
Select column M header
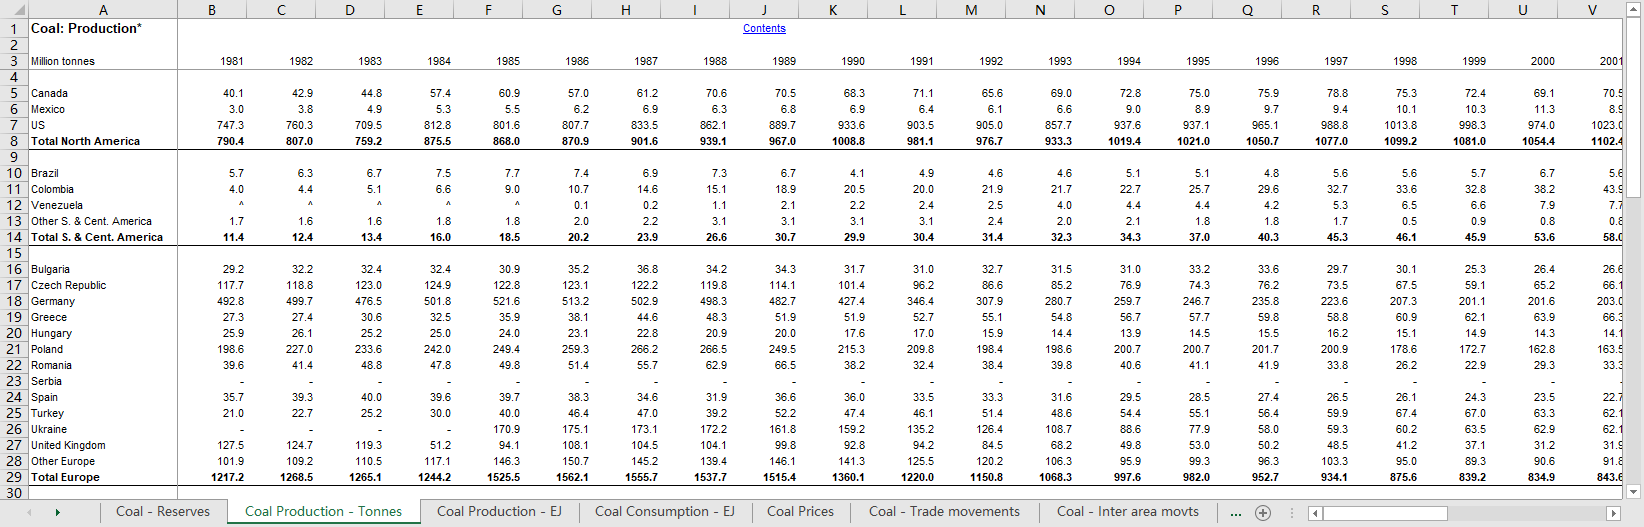971,9
